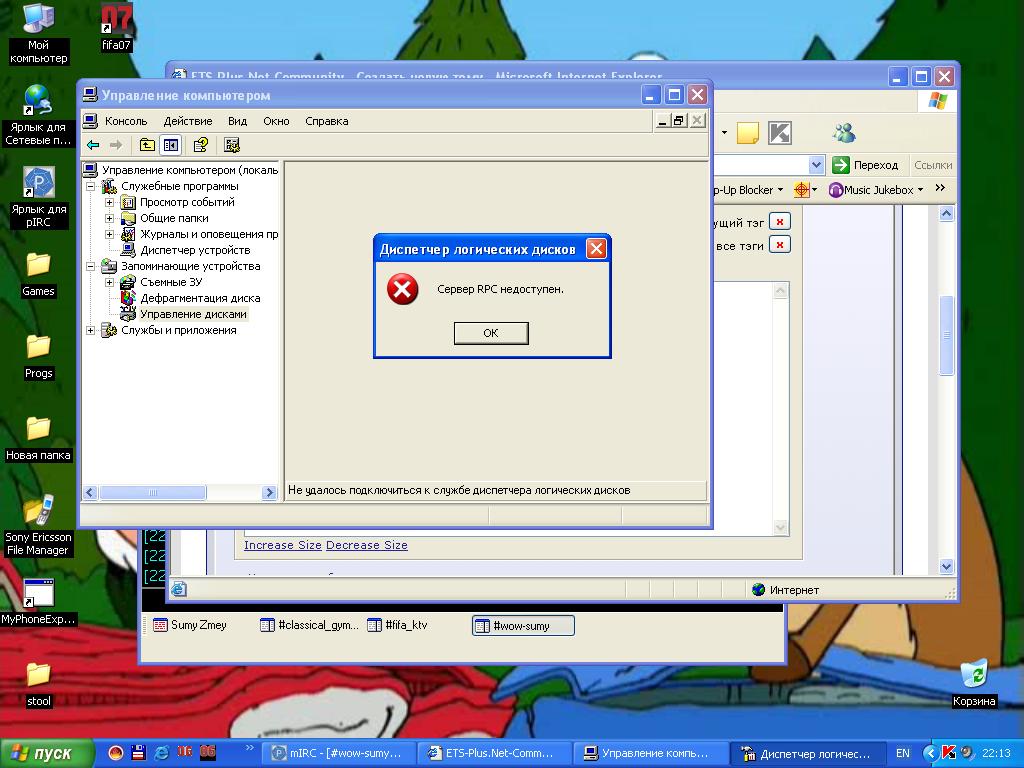This screenshot has height=768, width=1024.
Task: Click the Up one level folder icon
Action: [x=147, y=145]
